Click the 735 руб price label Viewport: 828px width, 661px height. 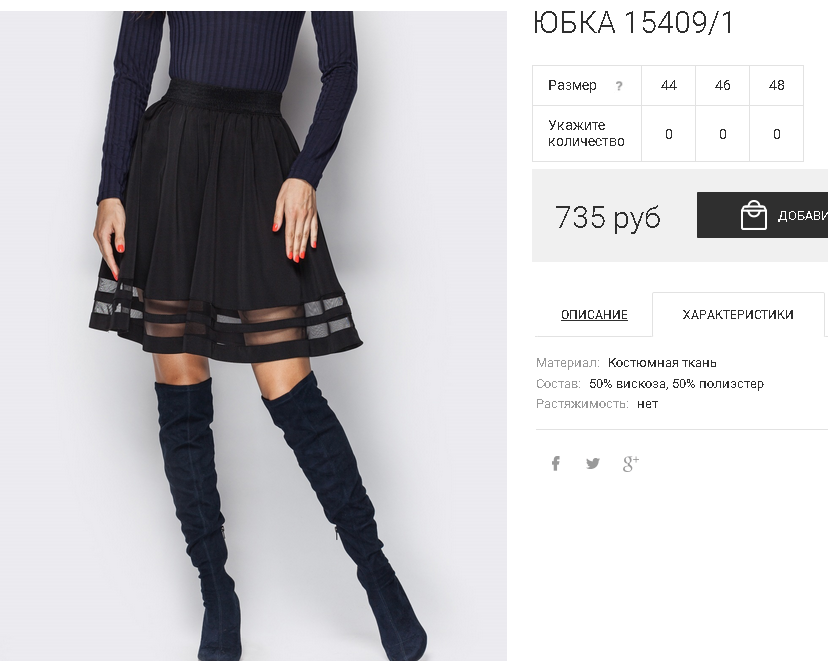607,216
